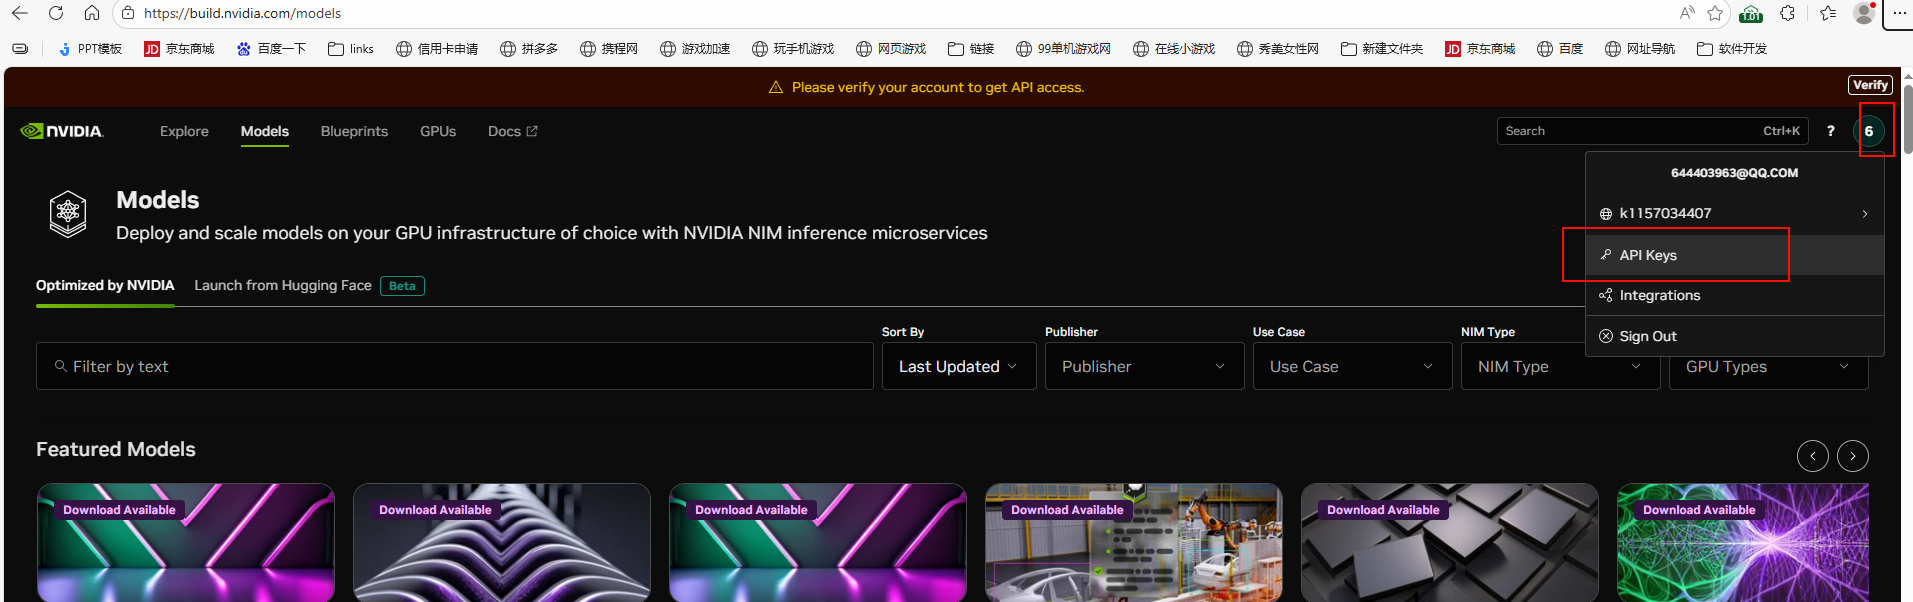The width and height of the screenshot is (1913, 602).
Task: Open 在线小游戏 bookmark
Action: tap(1174, 49)
